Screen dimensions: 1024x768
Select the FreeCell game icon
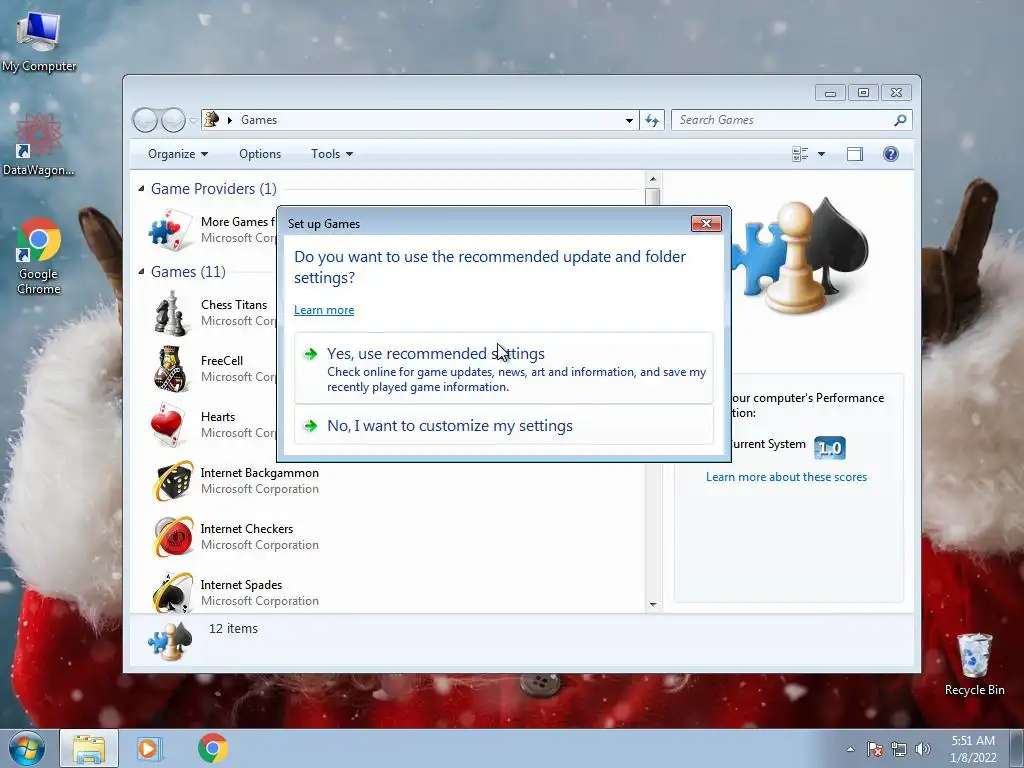[171, 369]
